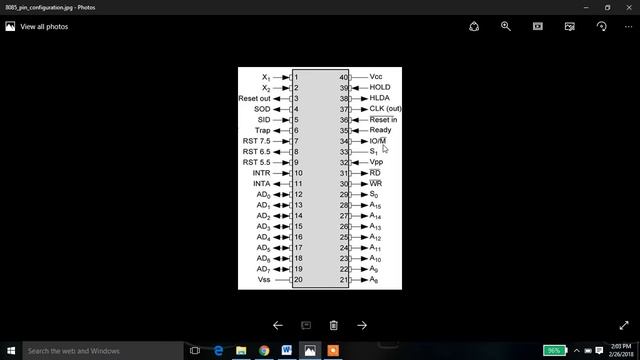Open the Action Center notifications icon
This screenshot has width=640, height=360.
pos(599,351)
